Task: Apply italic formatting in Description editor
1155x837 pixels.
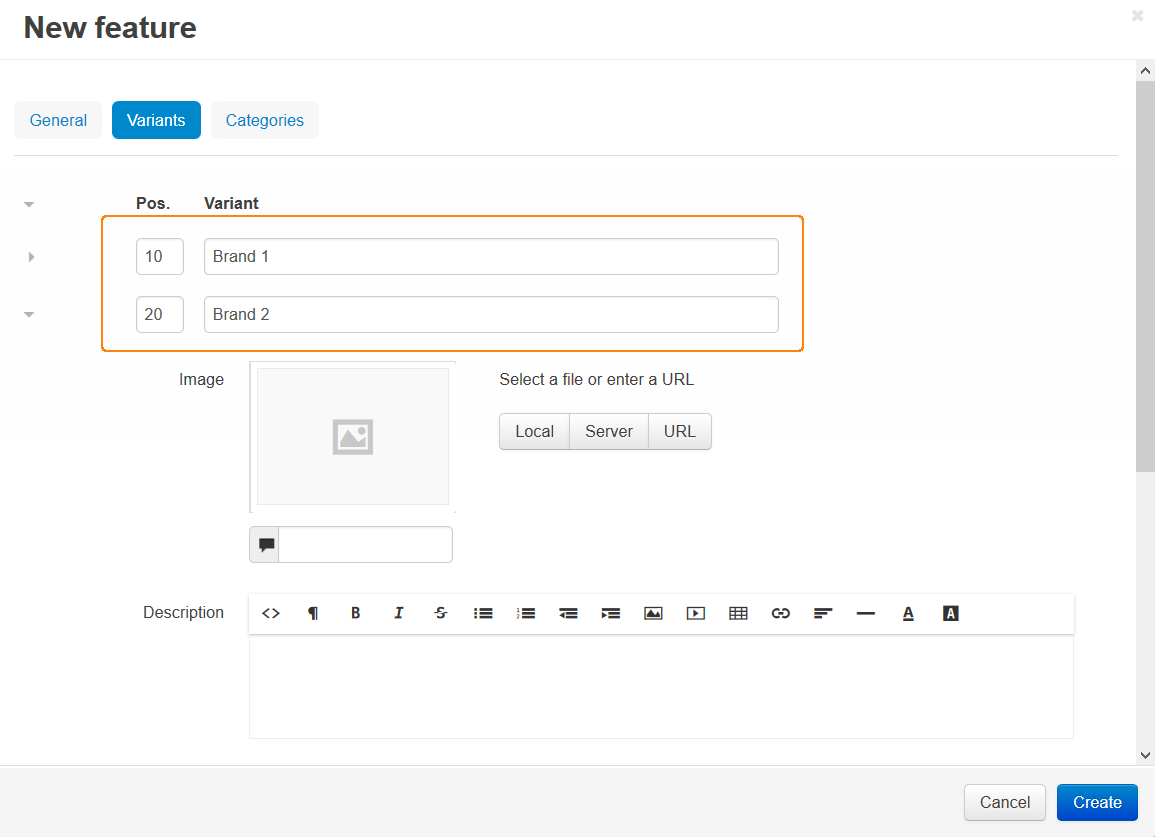Action: pos(399,613)
